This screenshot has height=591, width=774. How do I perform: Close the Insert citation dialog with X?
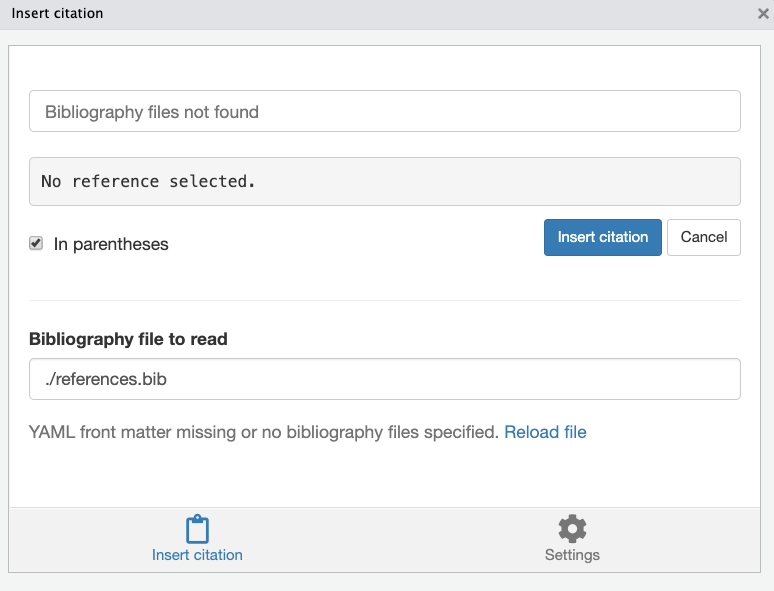point(764,14)
